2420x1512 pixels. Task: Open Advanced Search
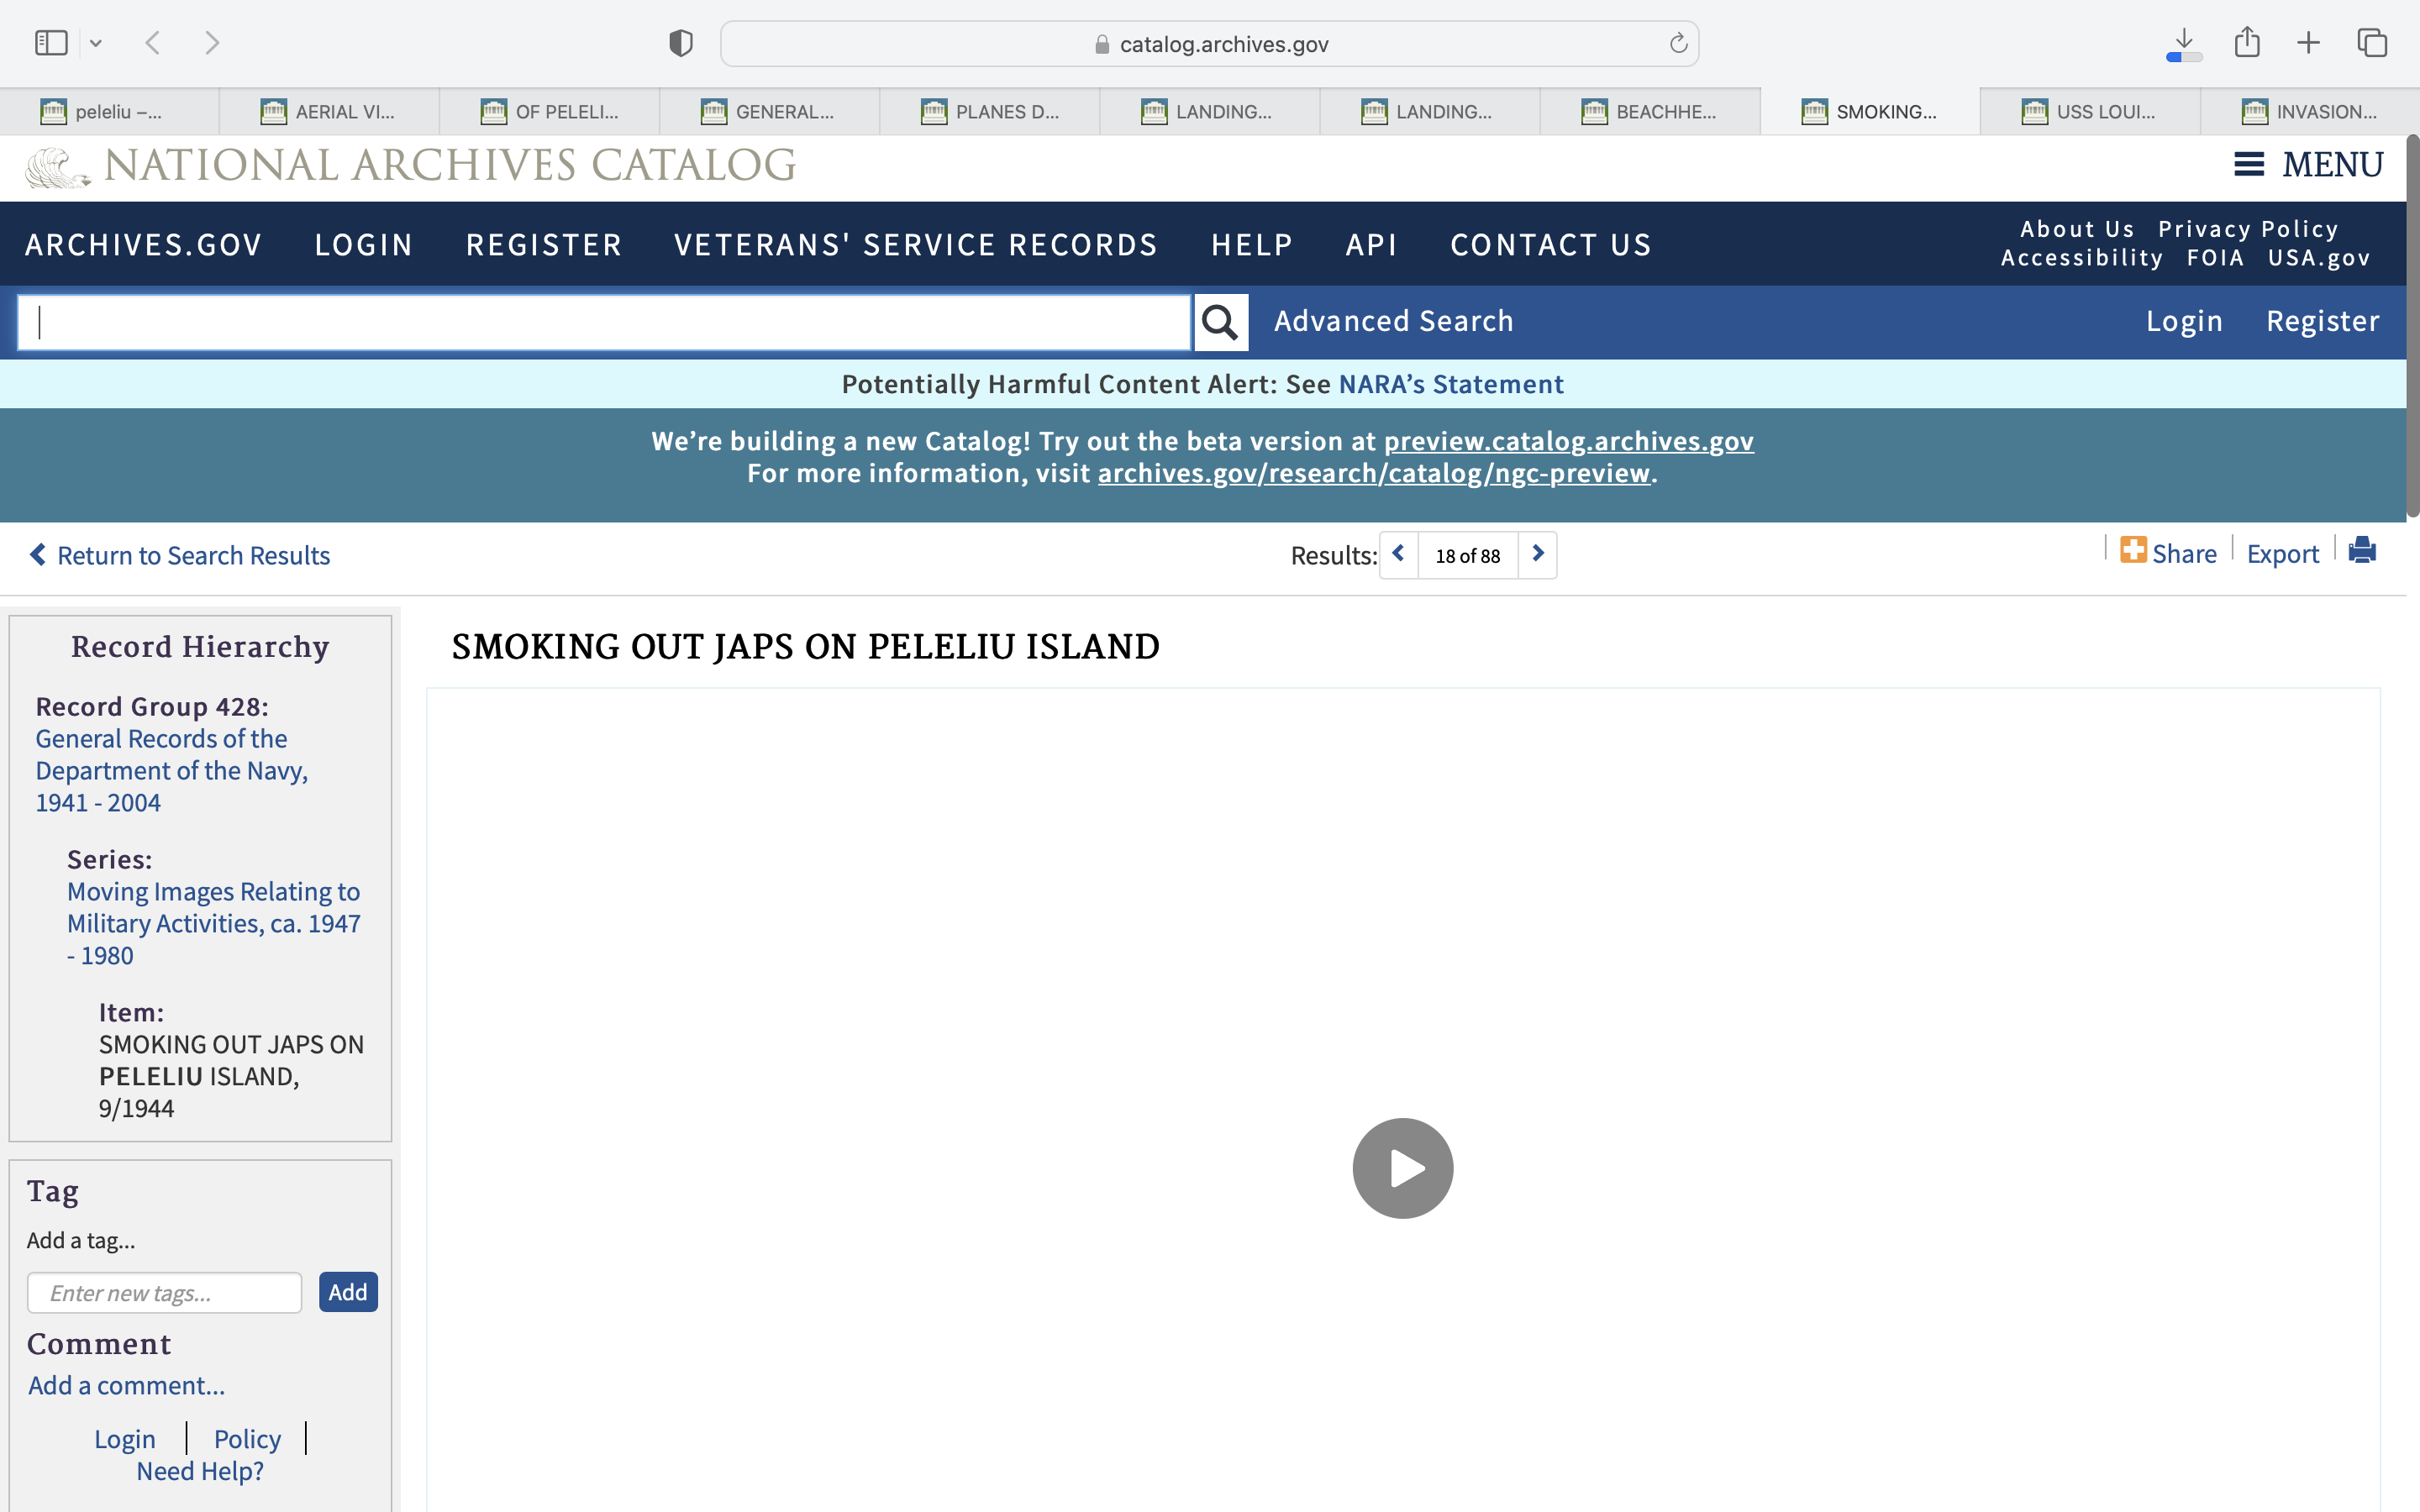[1393, 321]
